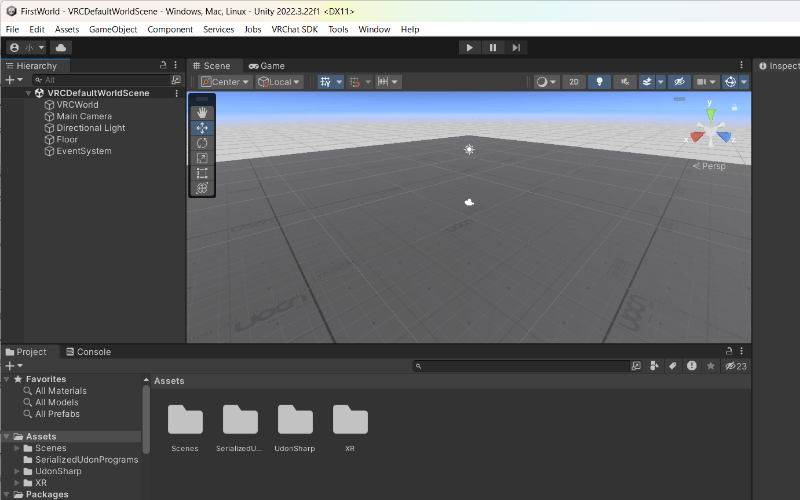Toggle grid visibility in scene
Screen dimensions: 800x500
coord(326,82)
